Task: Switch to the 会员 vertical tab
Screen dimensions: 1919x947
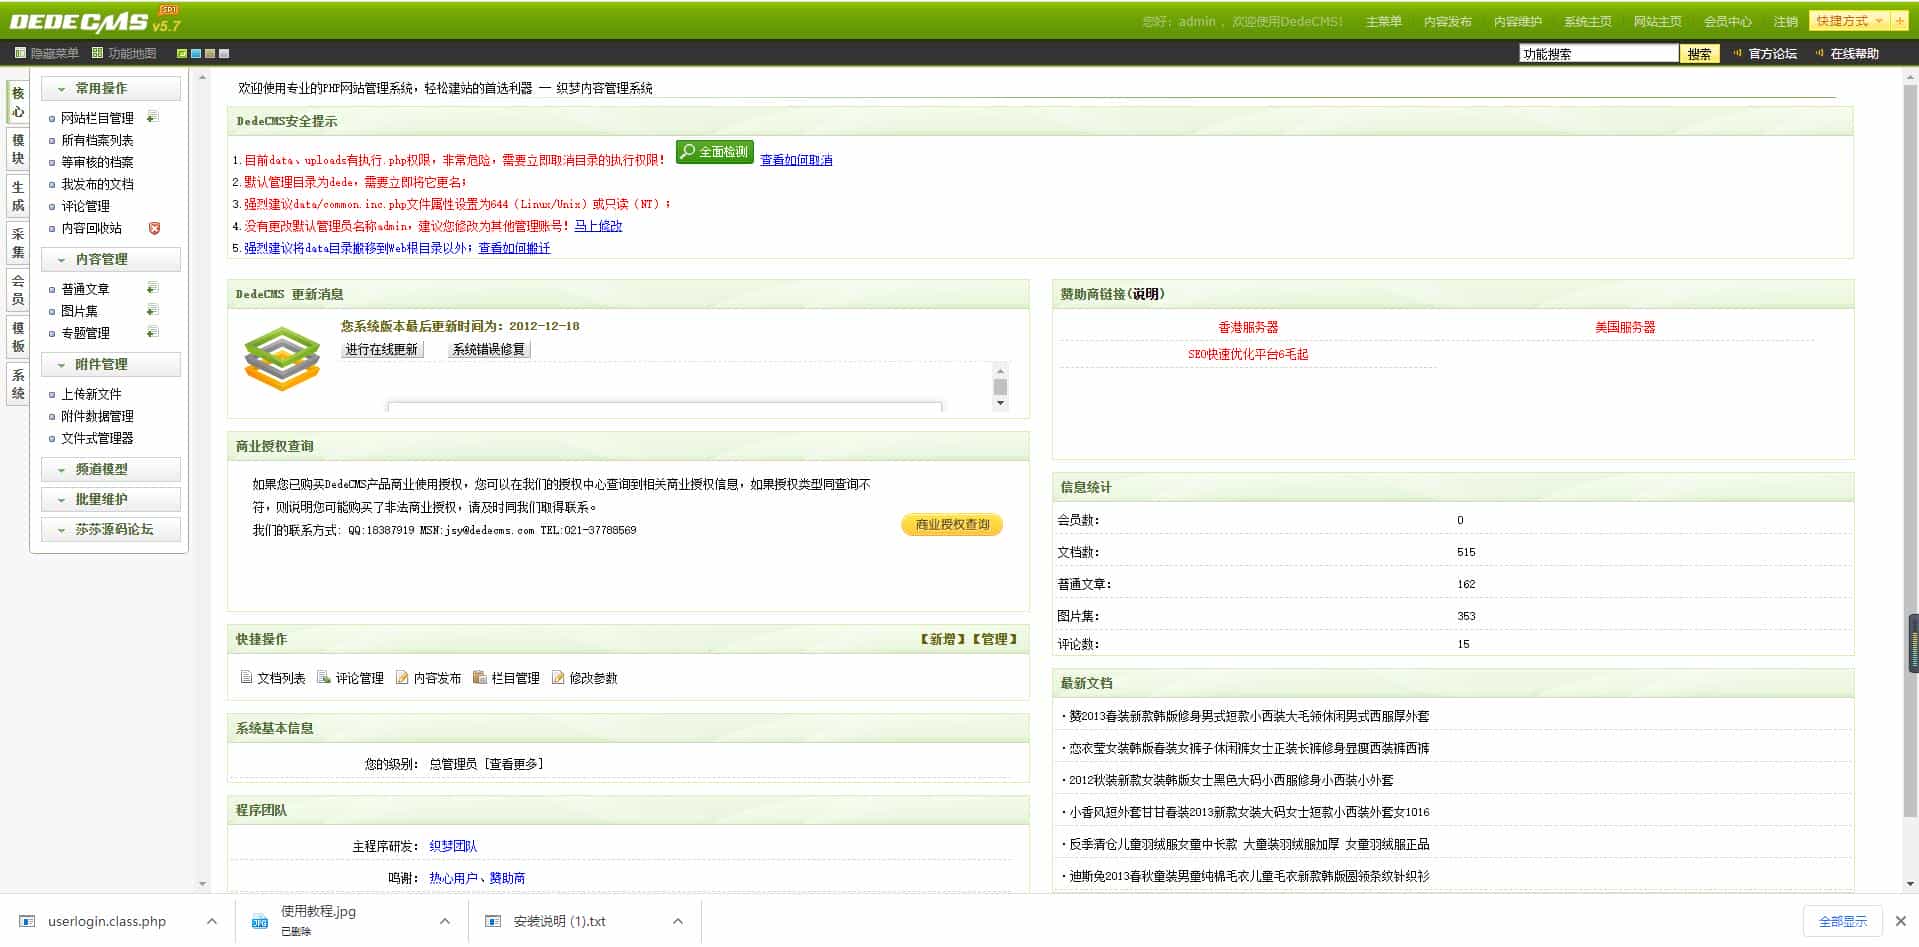Action: point(18,290)
